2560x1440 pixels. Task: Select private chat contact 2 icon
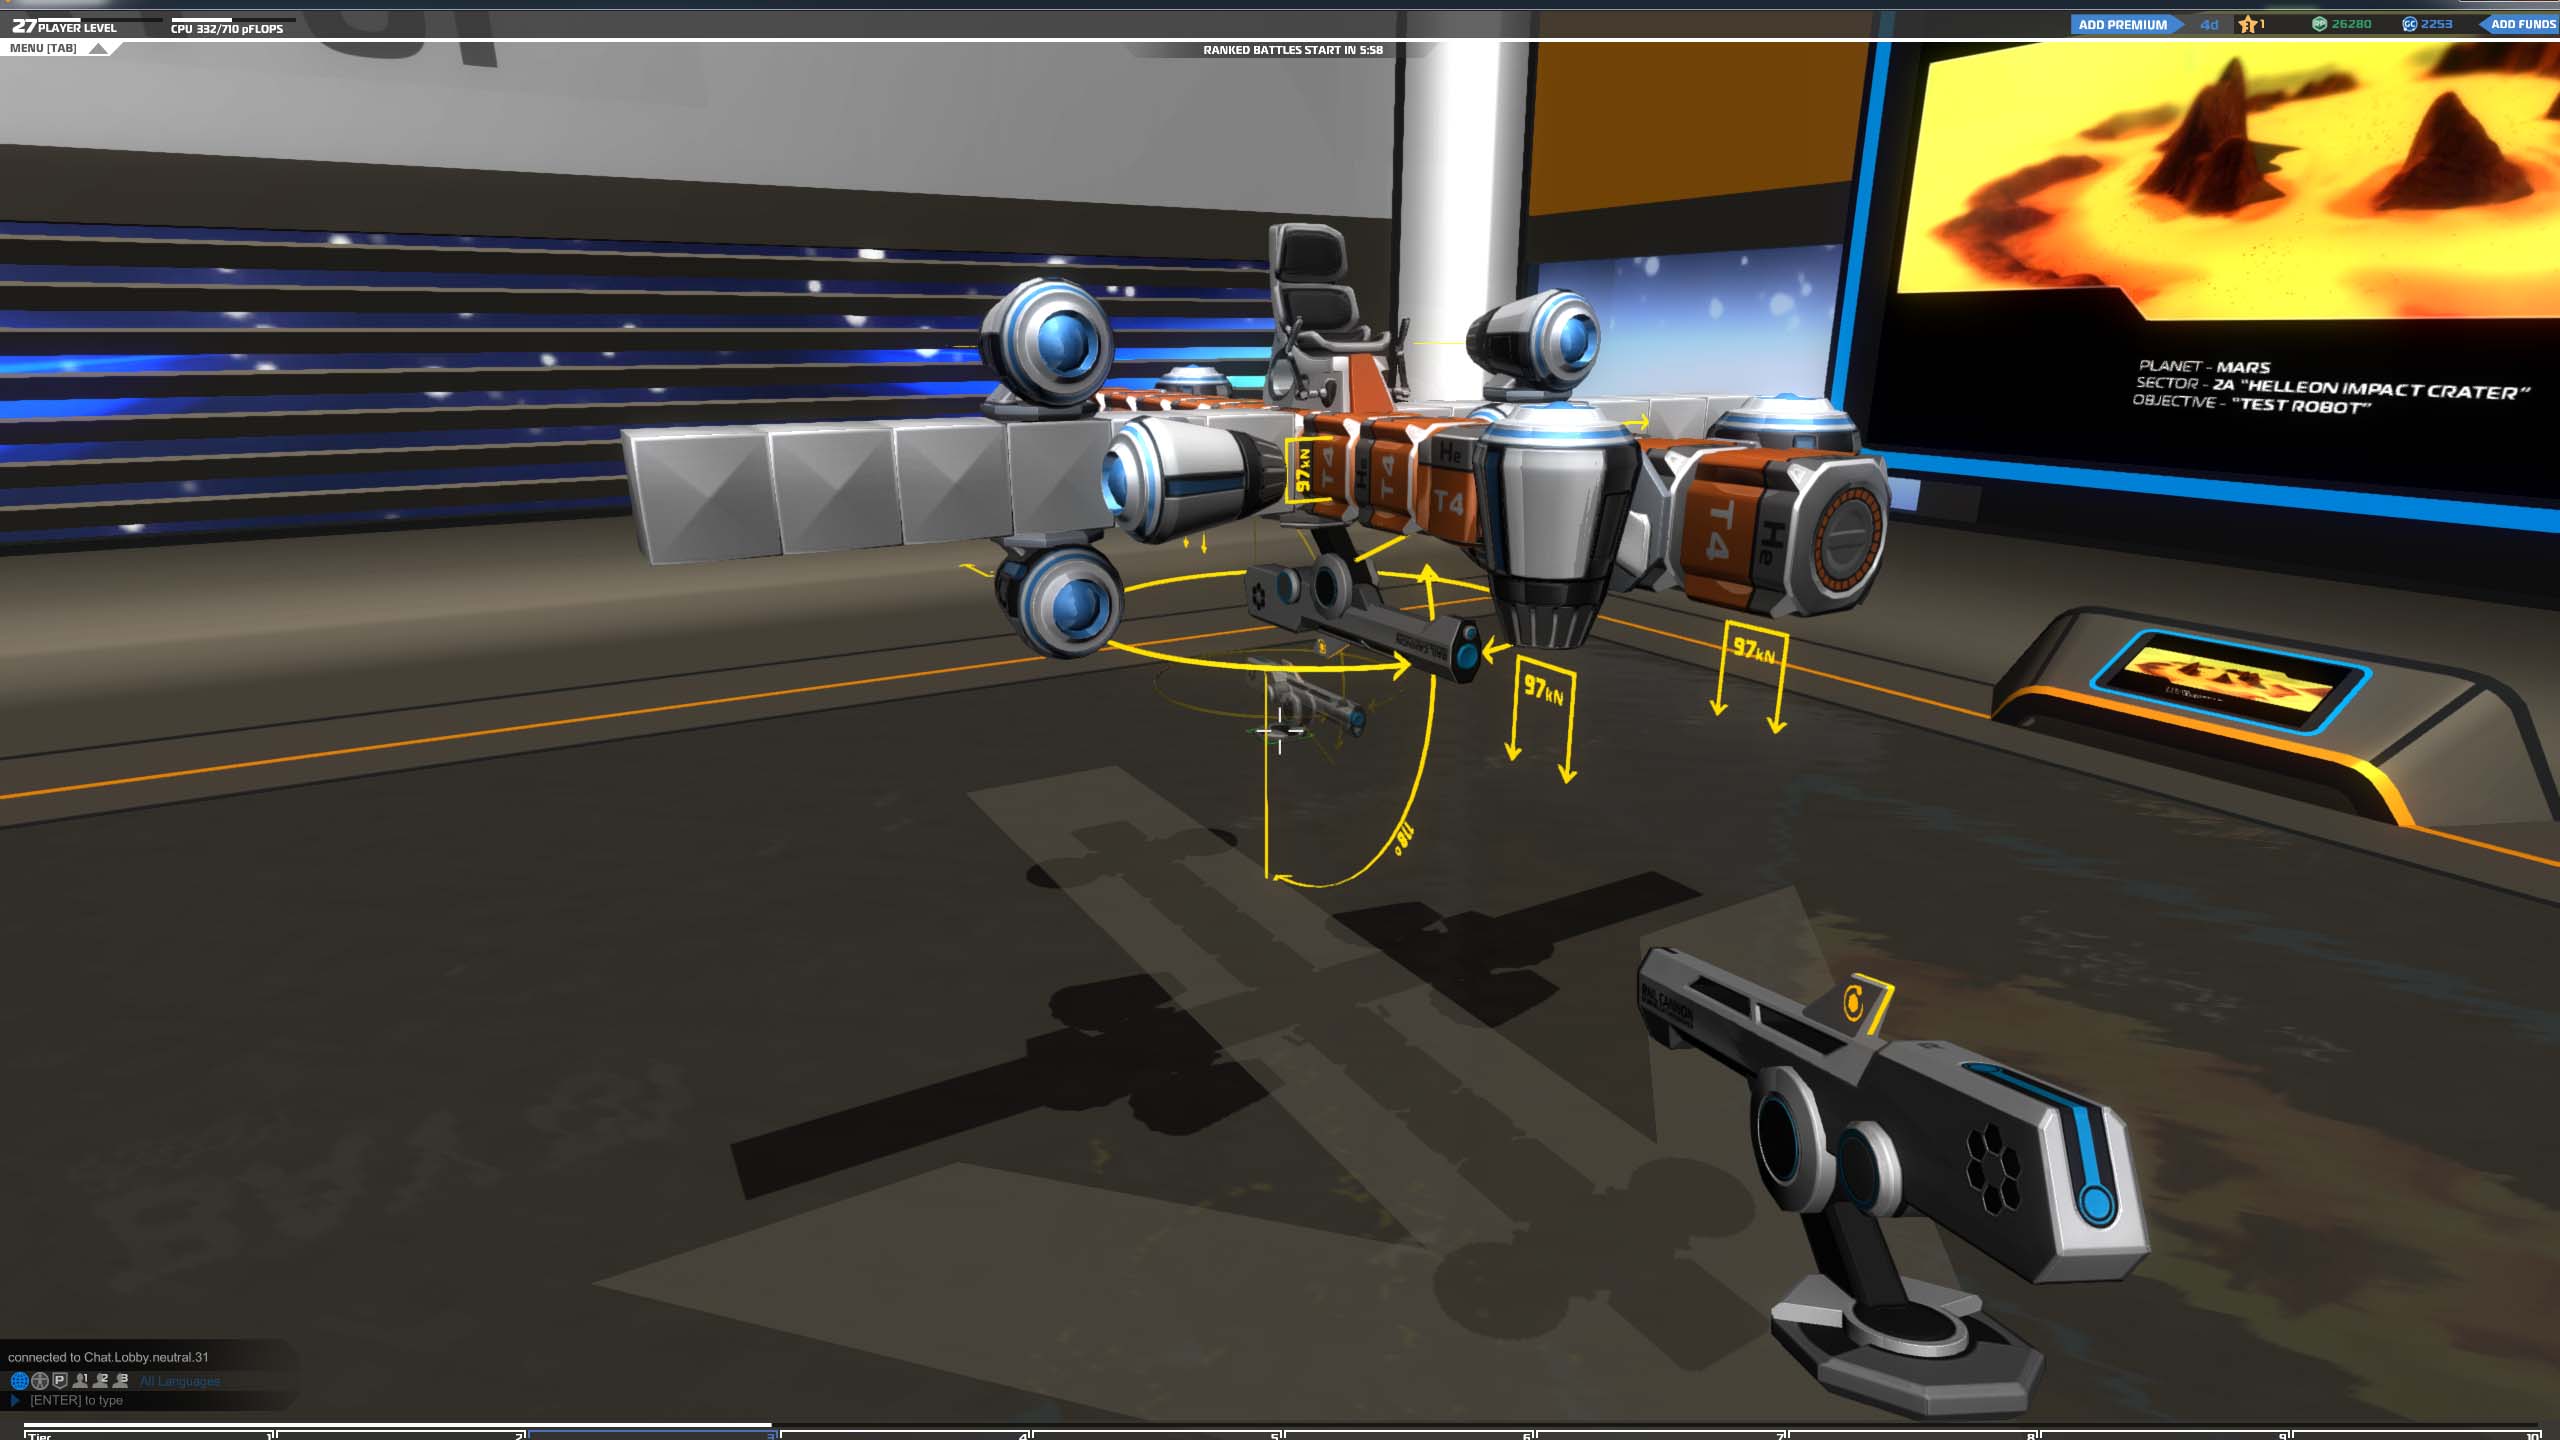point(101,1381)
